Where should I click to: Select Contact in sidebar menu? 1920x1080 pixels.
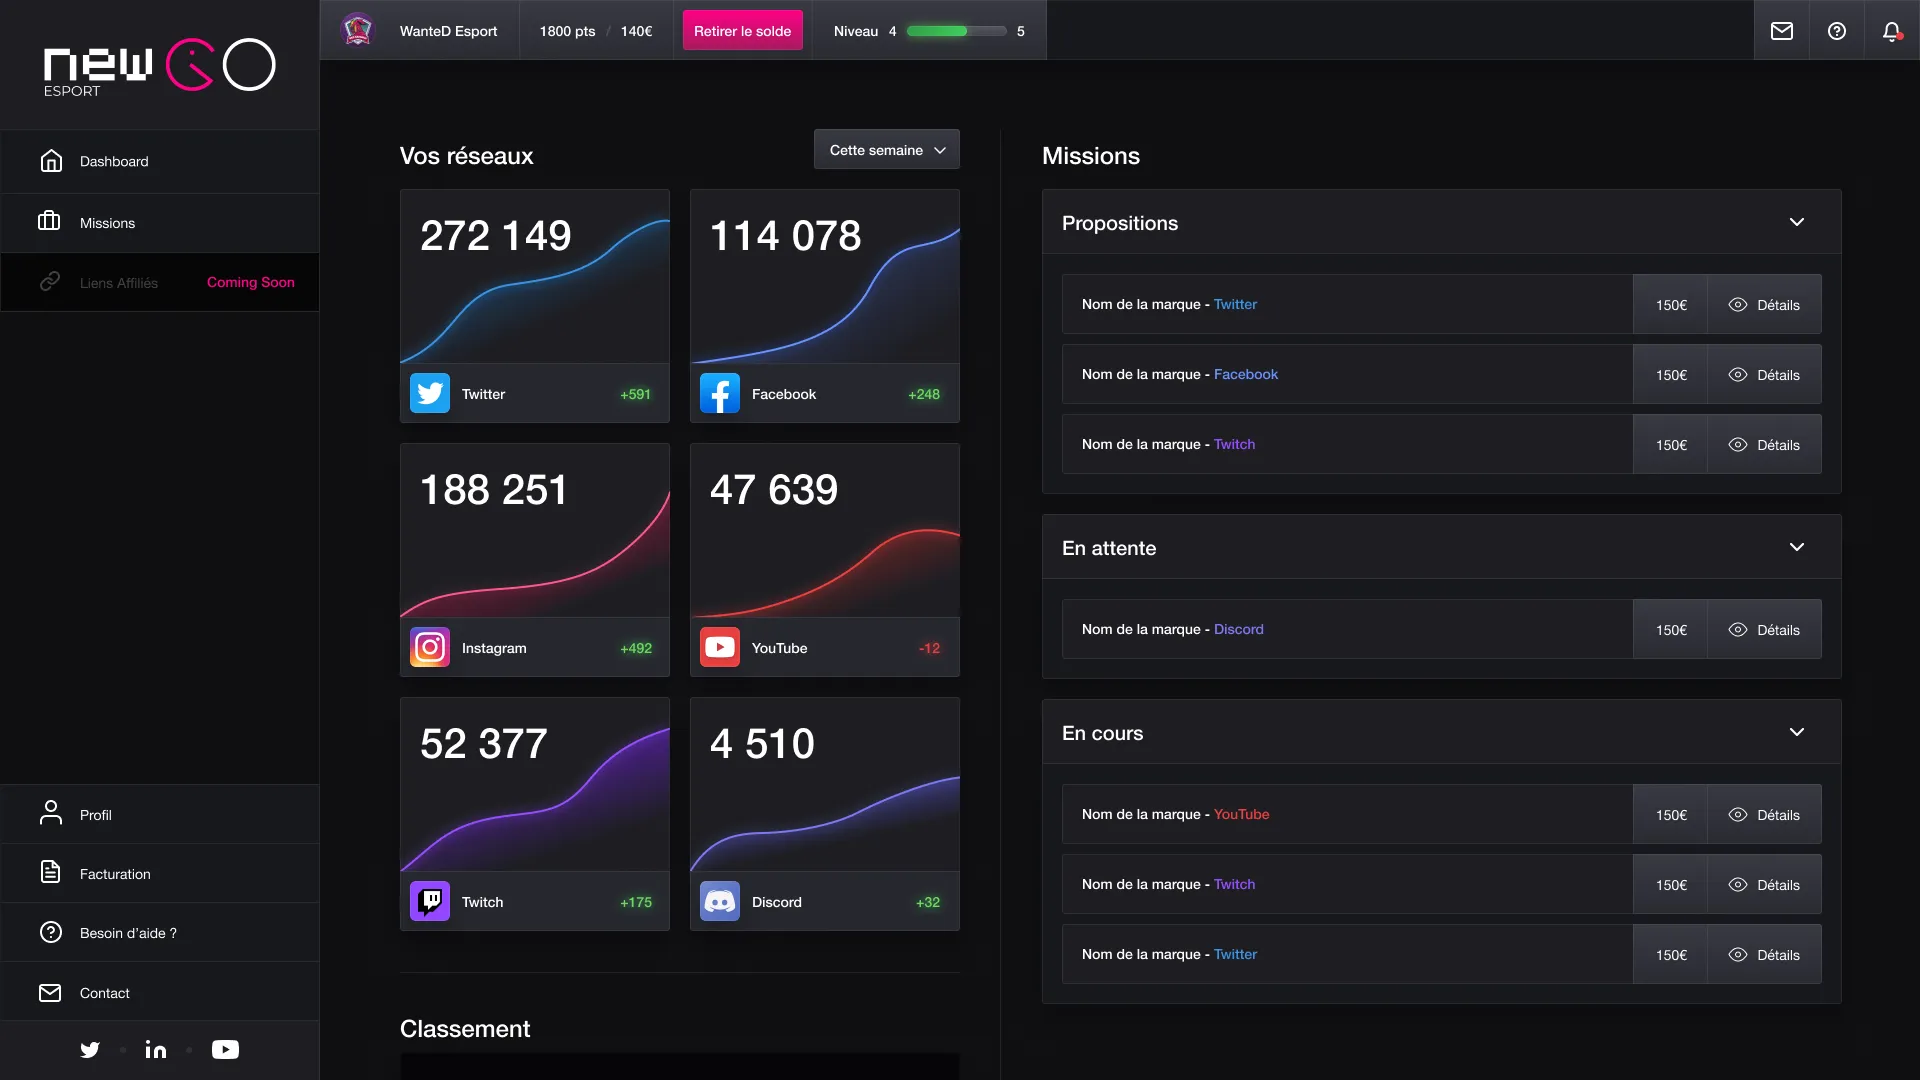pyautogui.click(x=160, y=992)
